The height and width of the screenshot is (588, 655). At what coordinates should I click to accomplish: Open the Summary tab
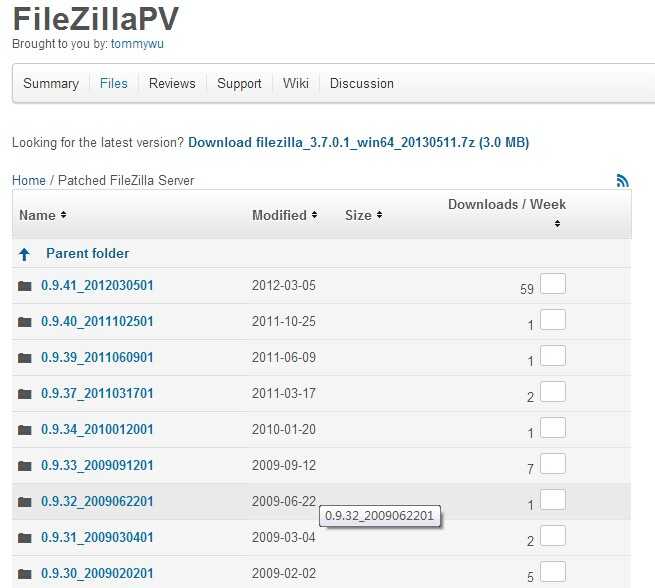click(51, 83)
